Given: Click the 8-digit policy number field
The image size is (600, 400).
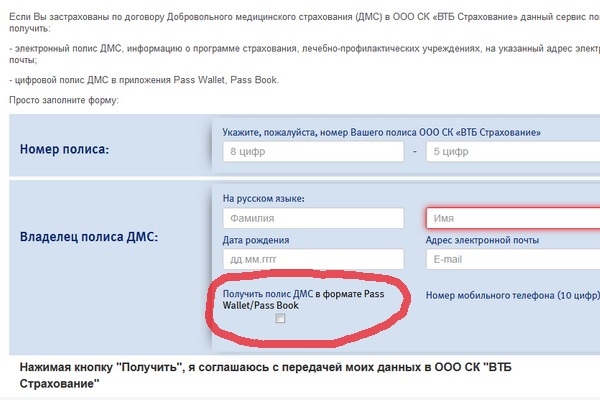Looking at the screenshot, I should click(313, 153).
